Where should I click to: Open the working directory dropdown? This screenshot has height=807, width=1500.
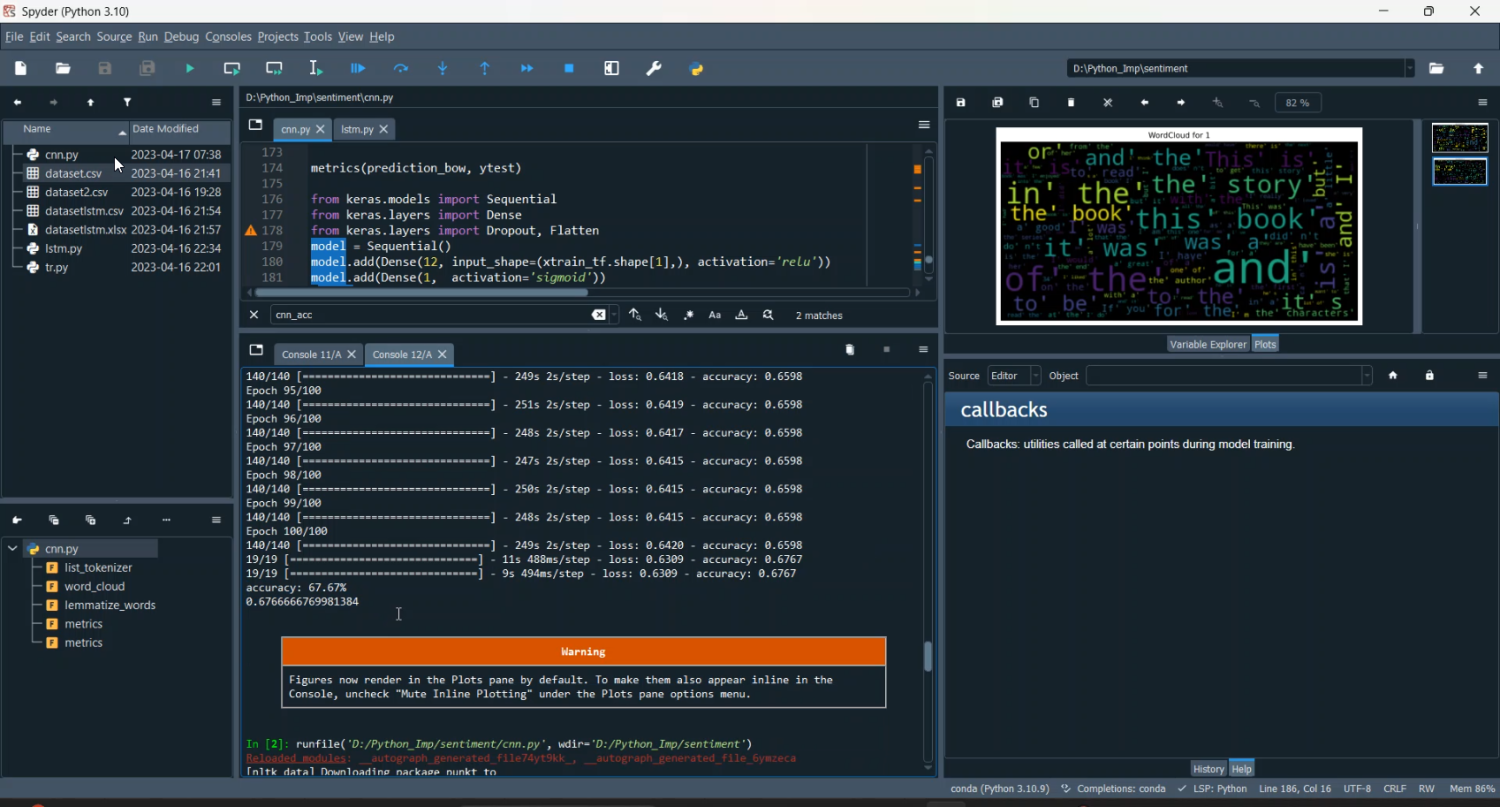click(1410, 68)
